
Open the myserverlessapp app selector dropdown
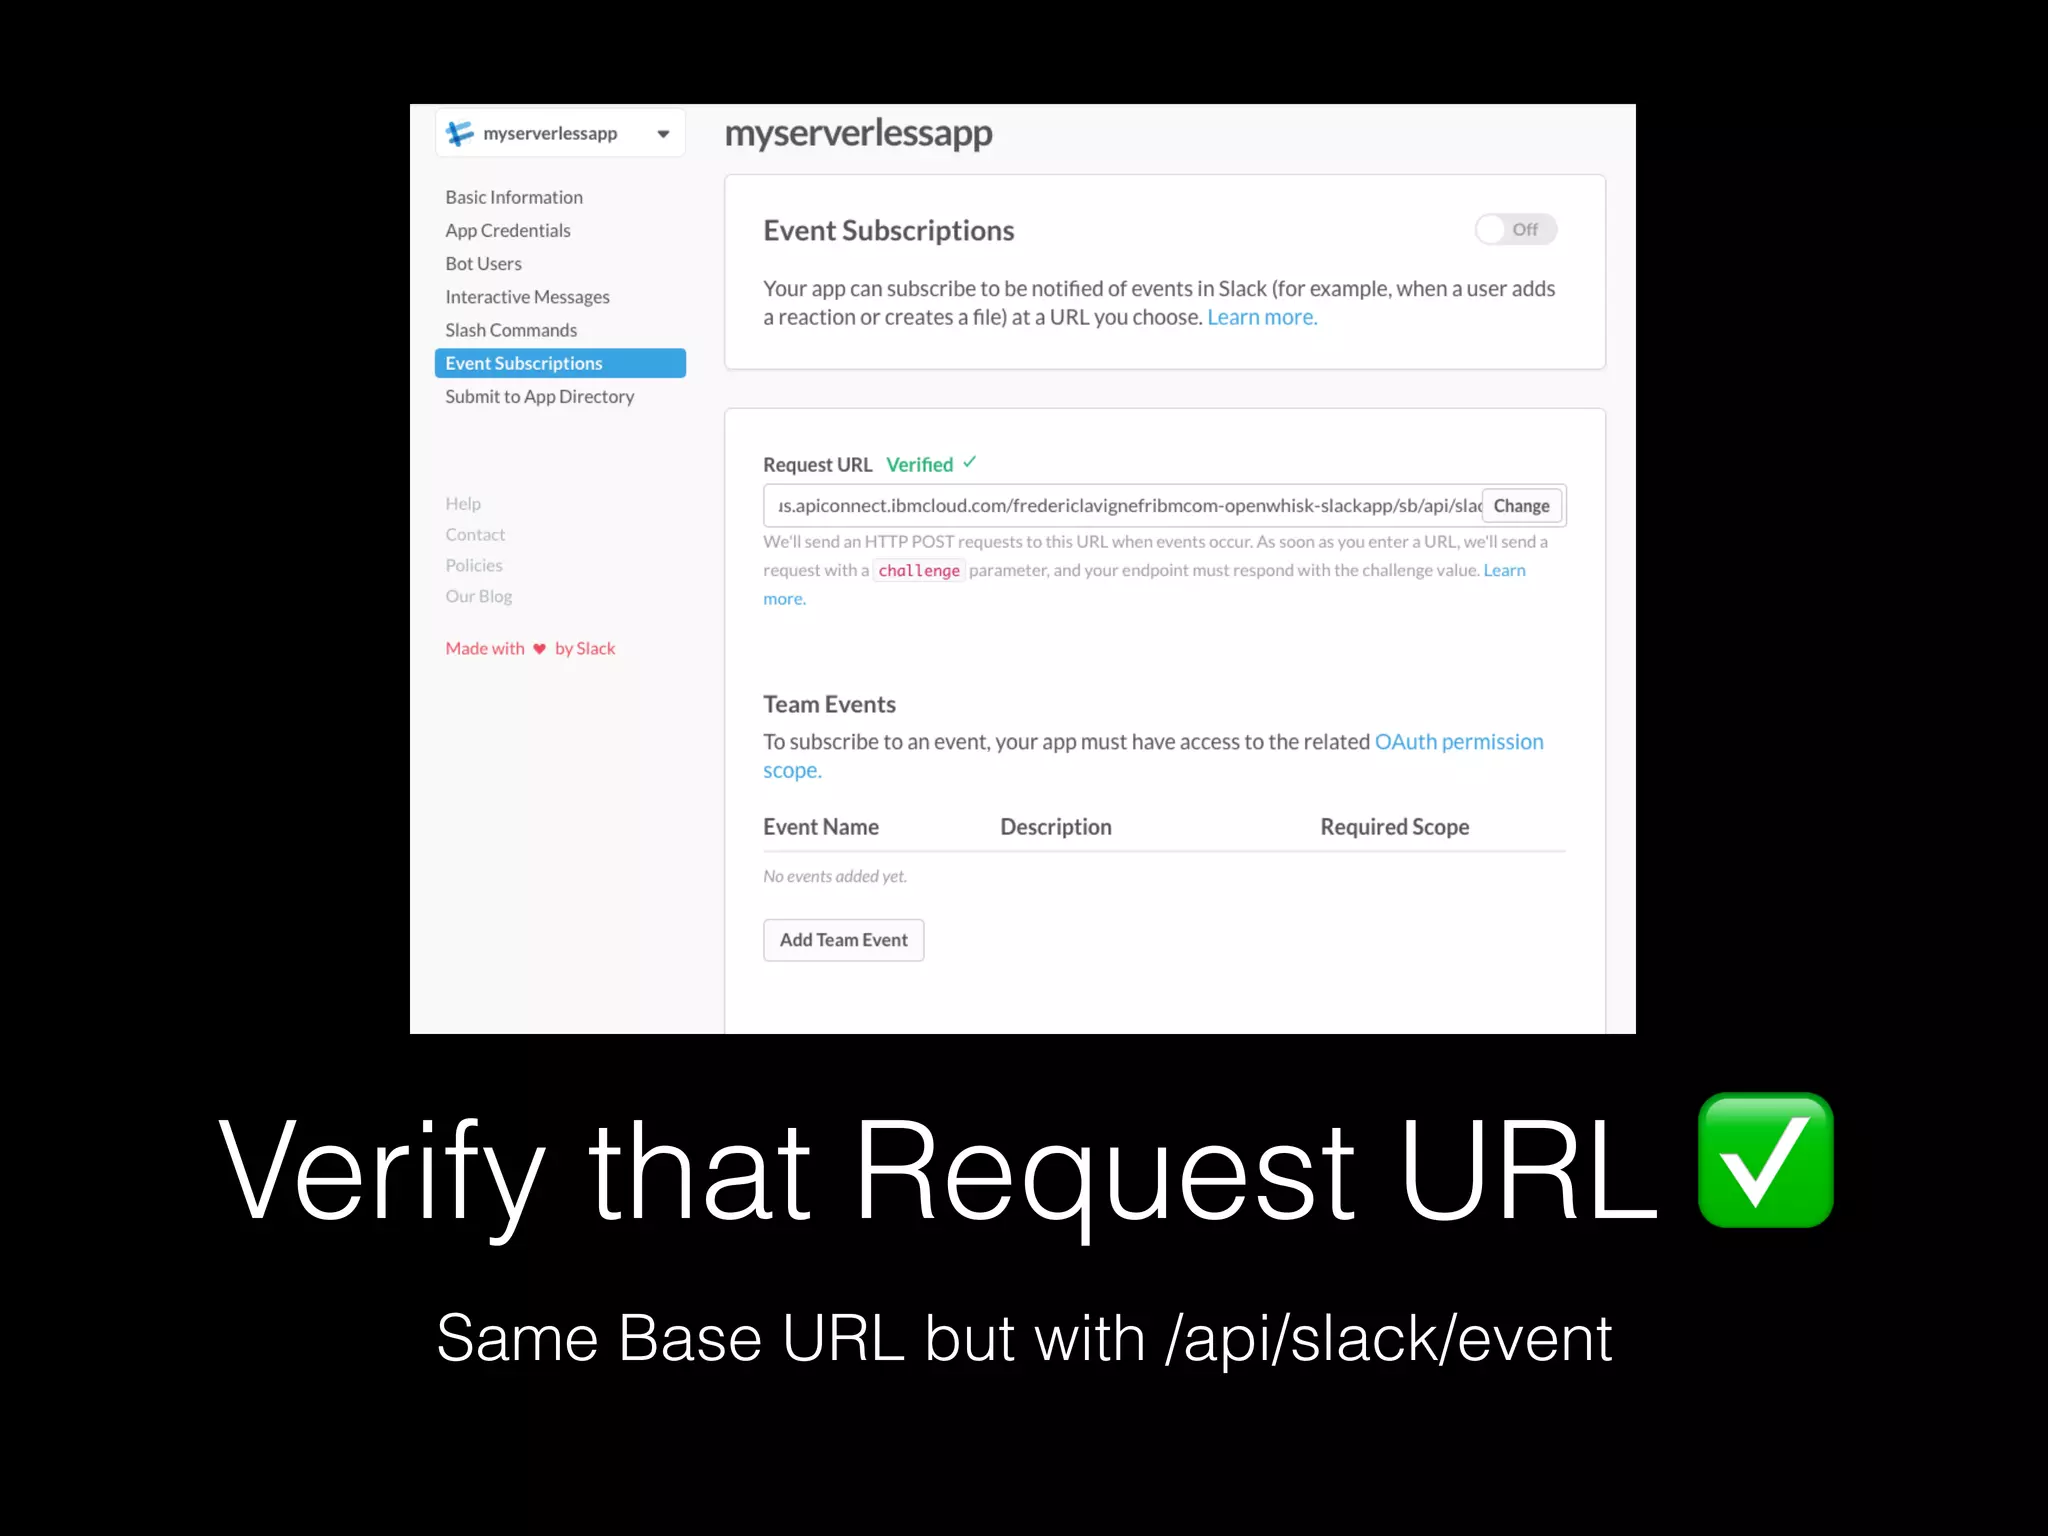point(560,133)
